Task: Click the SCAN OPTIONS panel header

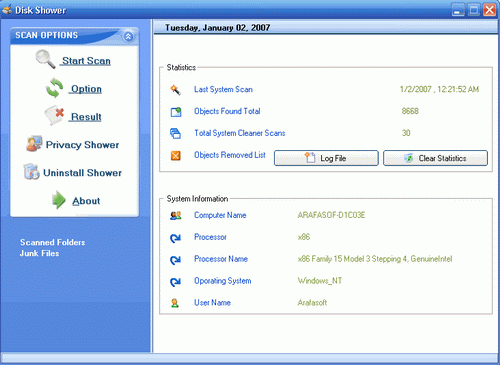Action: [x=74, y=36]
